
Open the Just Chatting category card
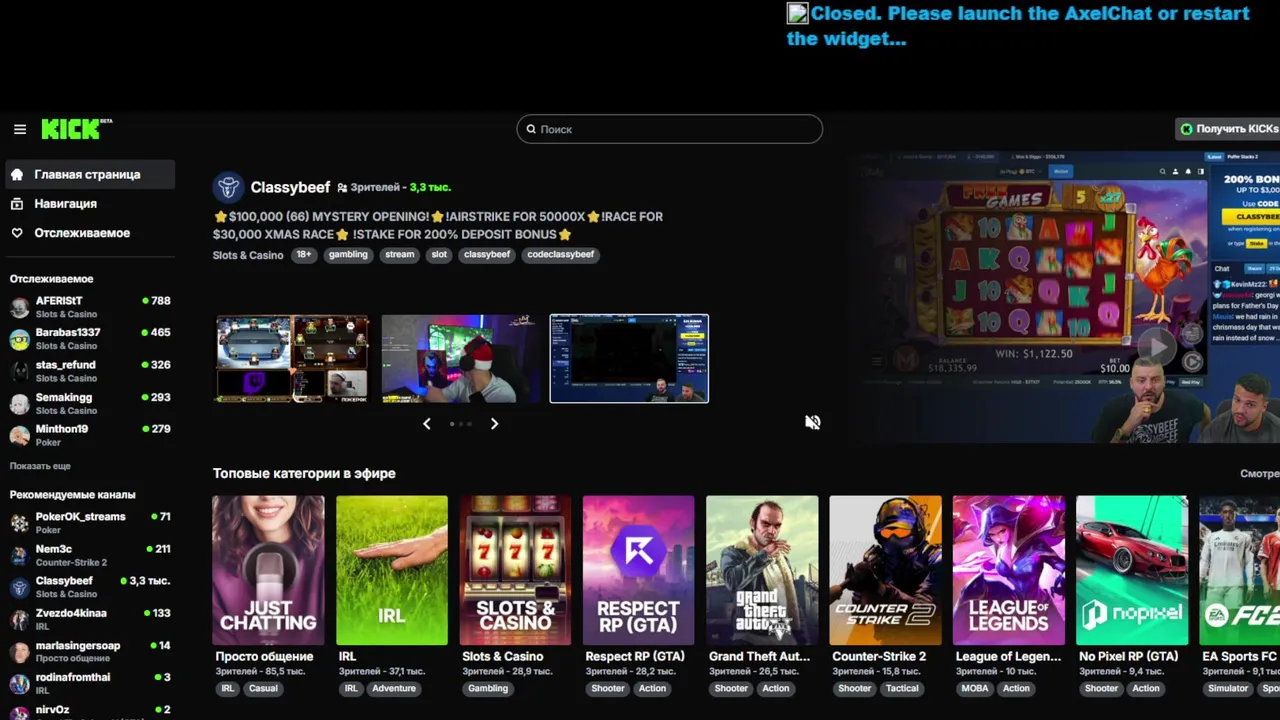pos(268,570)
